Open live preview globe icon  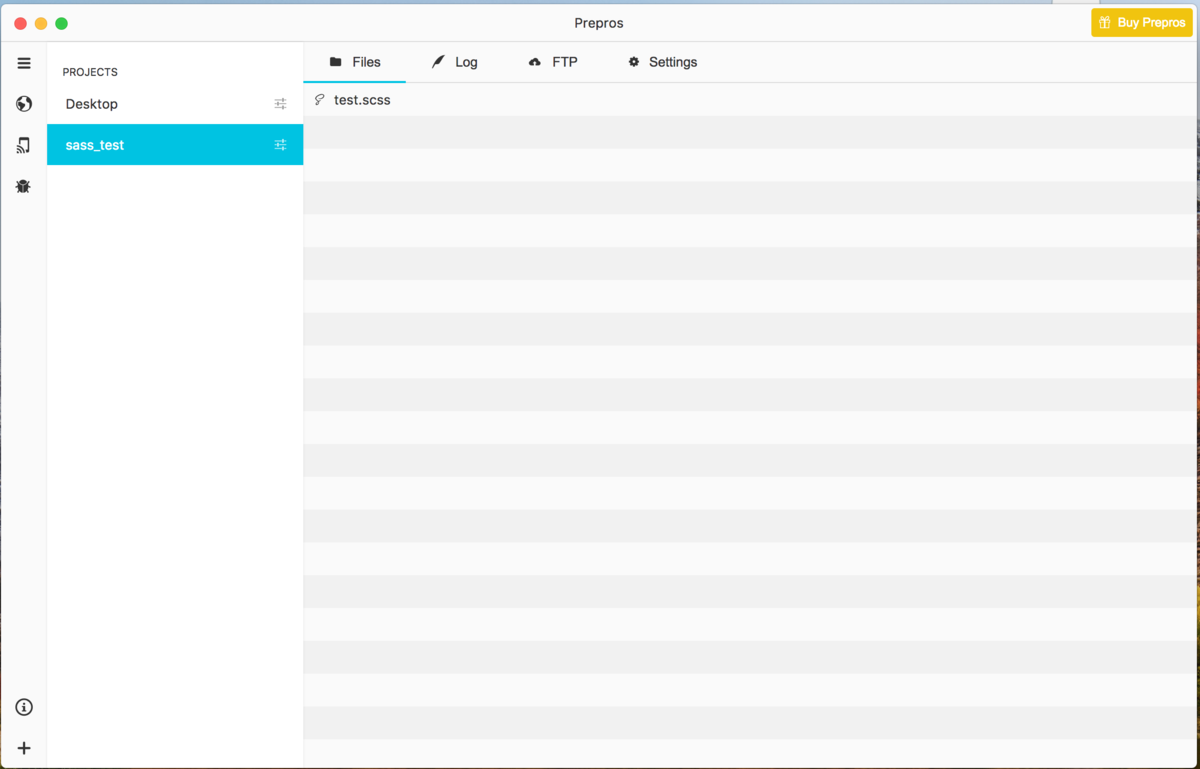[24, 104]
